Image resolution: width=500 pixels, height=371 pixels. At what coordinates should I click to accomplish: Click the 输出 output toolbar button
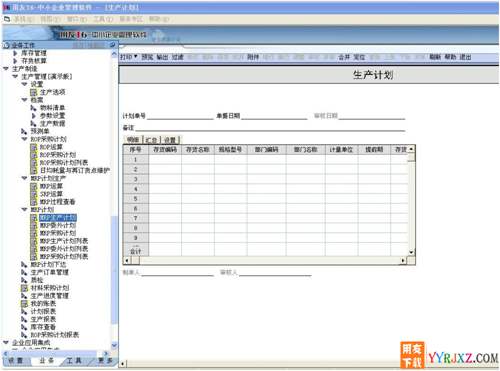coord(162,57)
